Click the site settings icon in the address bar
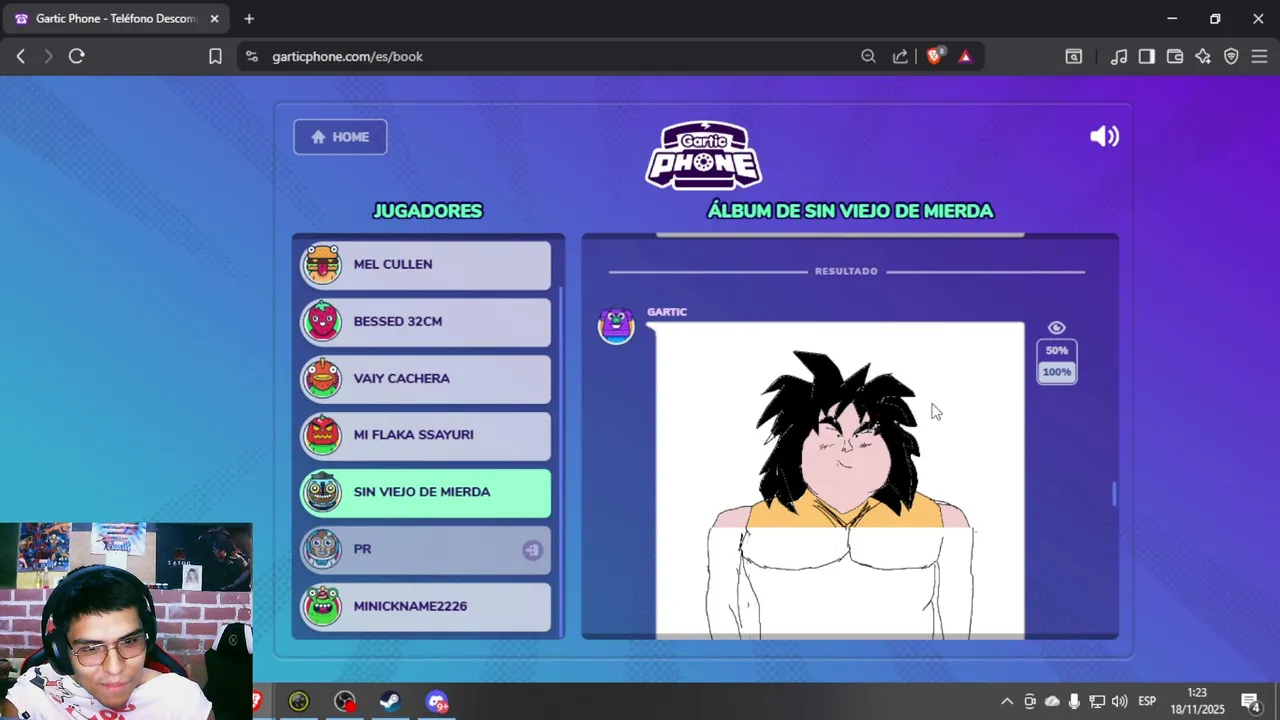The height and width of the screenshot is (720, 1280). 251,57
